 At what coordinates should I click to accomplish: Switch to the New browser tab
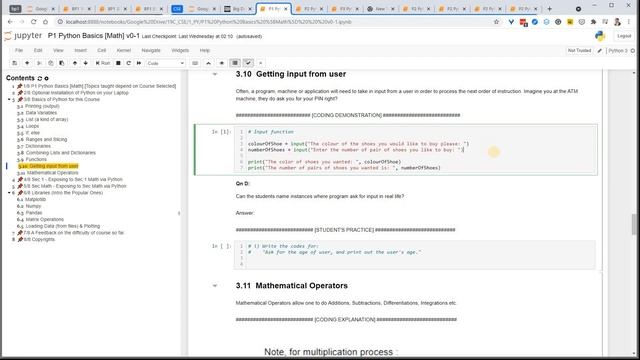(380, 9)
